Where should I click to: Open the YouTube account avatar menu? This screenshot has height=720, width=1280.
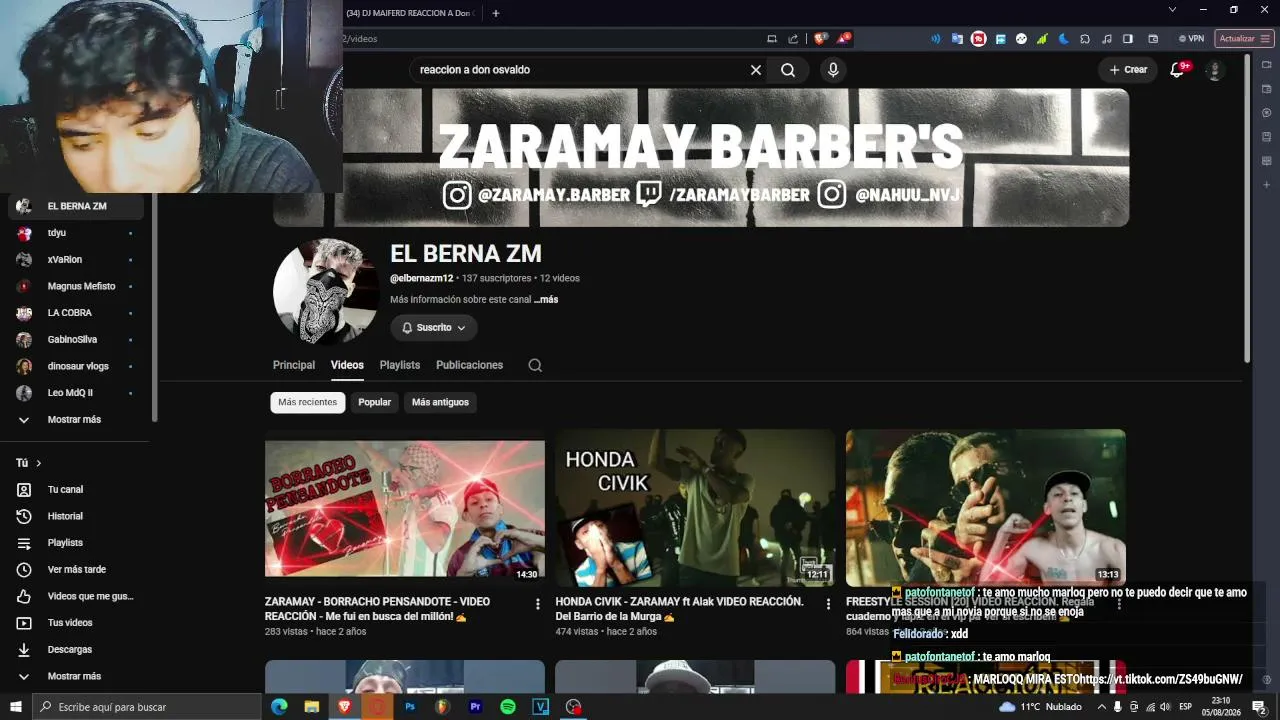pyautogui.click(x=1214, y=70)
